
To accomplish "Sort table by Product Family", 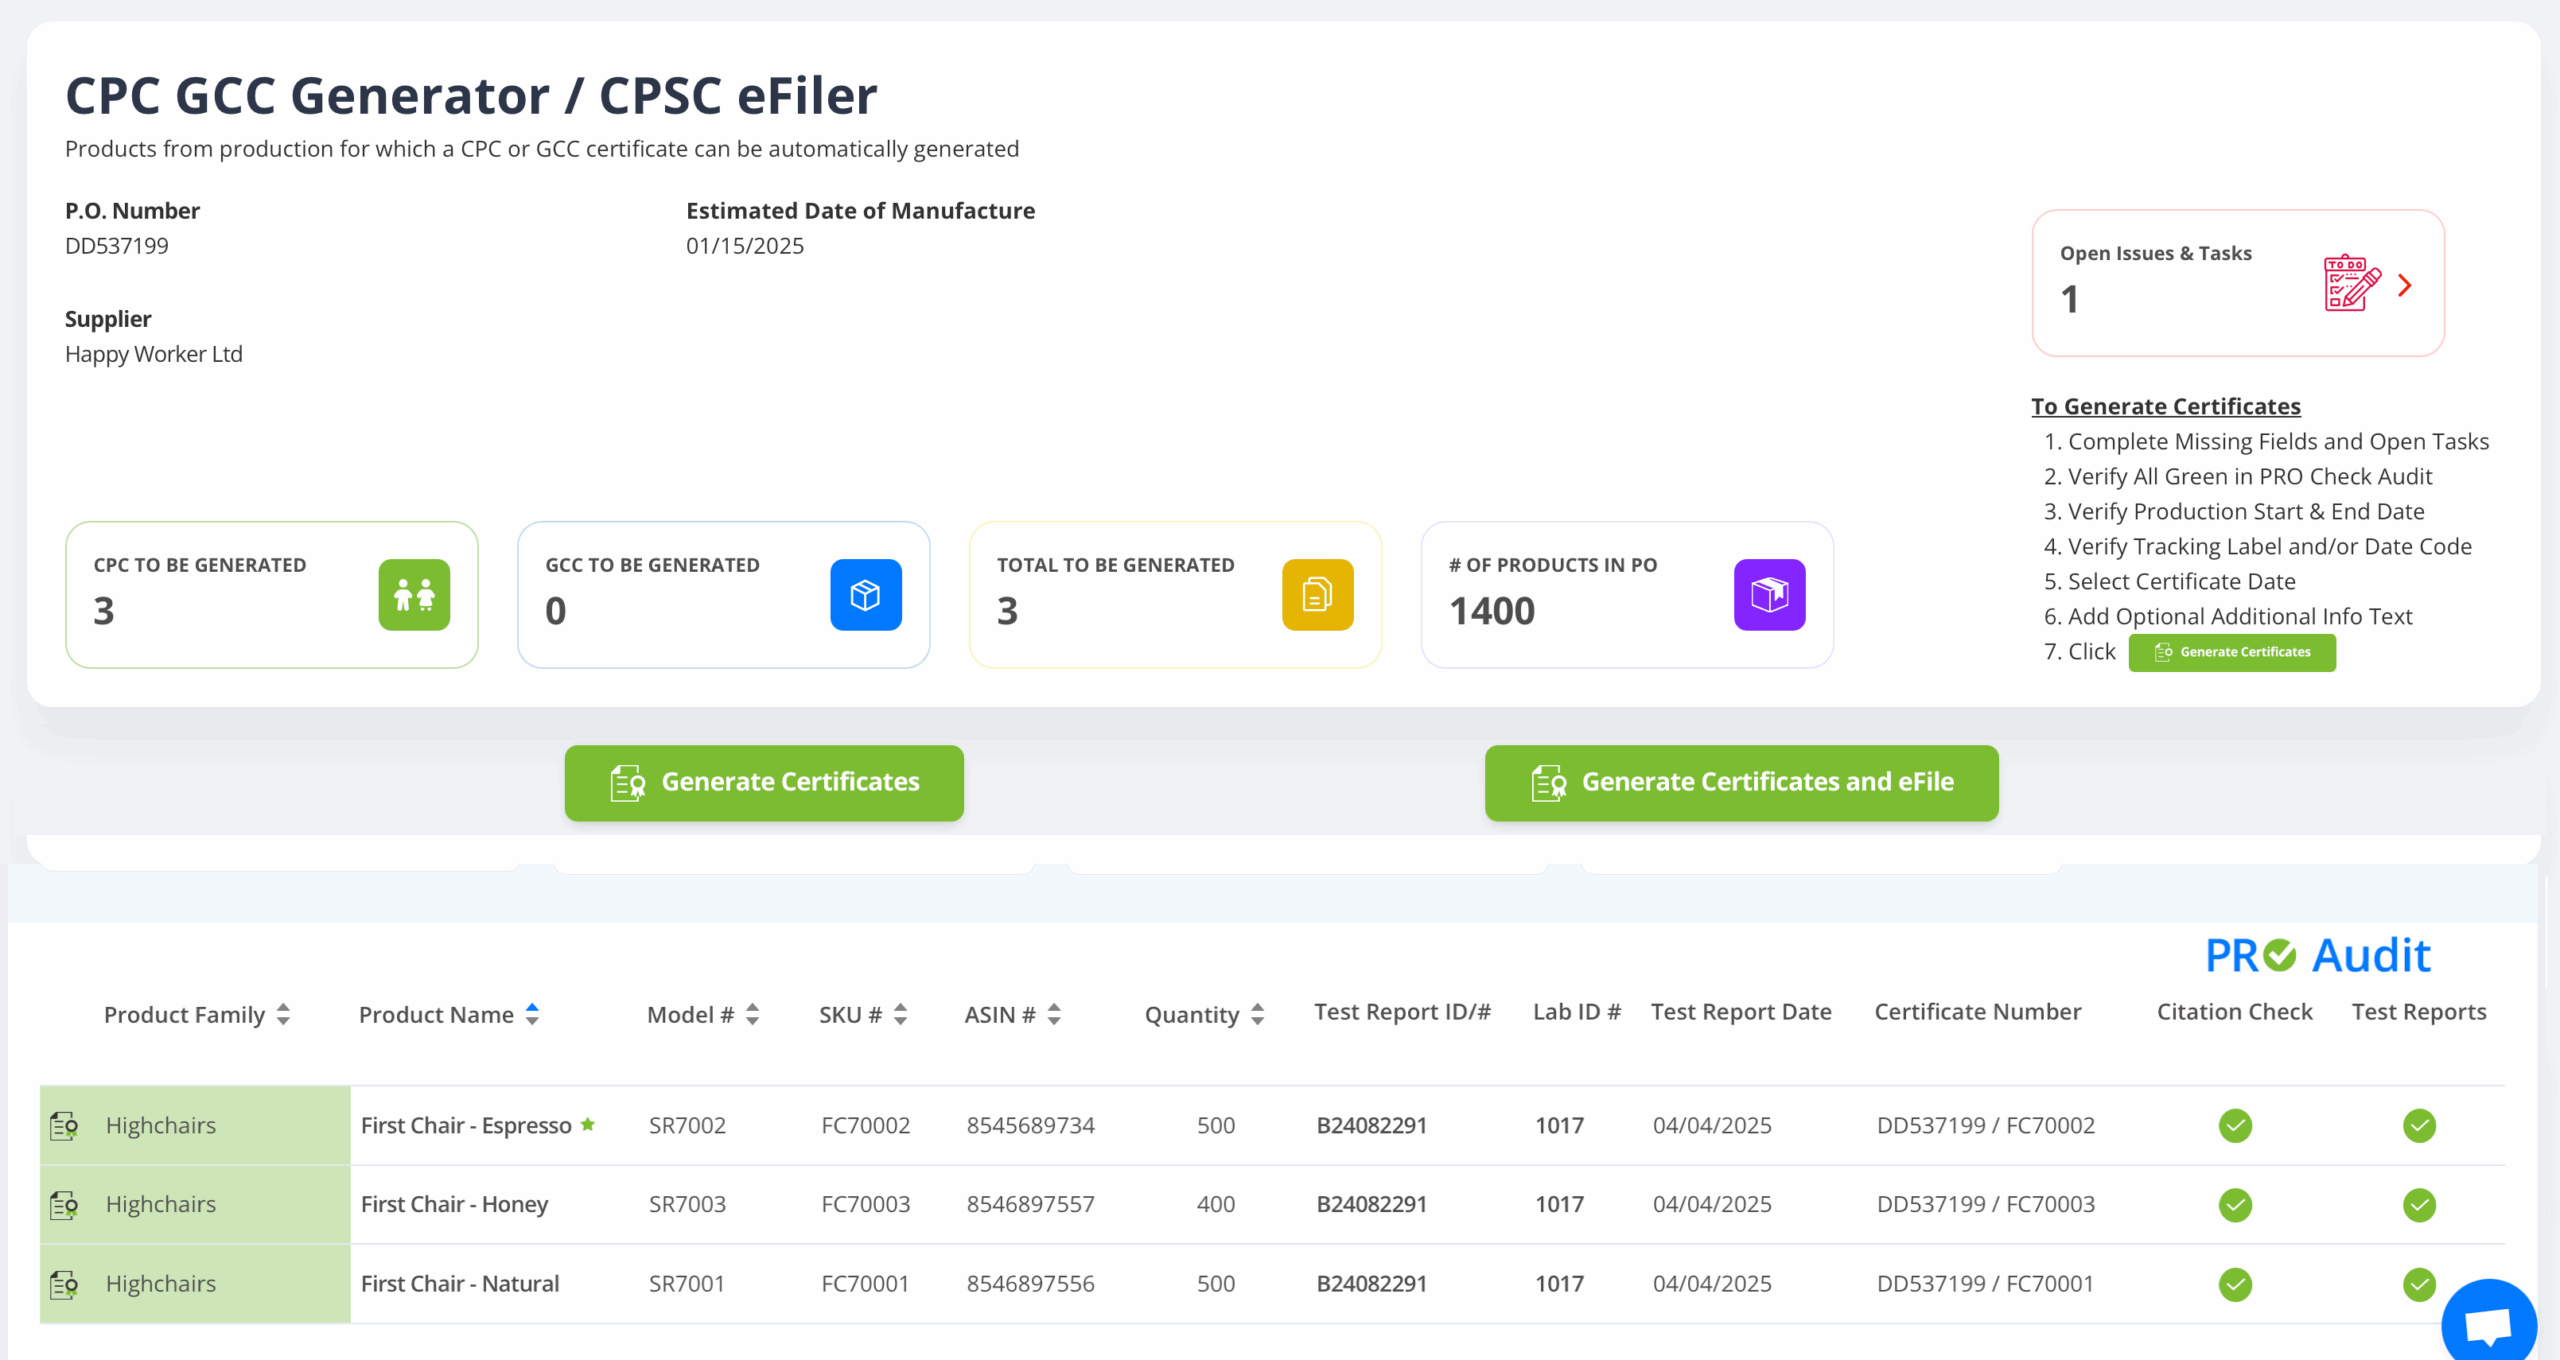I will pyautogui.click(x=284, y=1015).
